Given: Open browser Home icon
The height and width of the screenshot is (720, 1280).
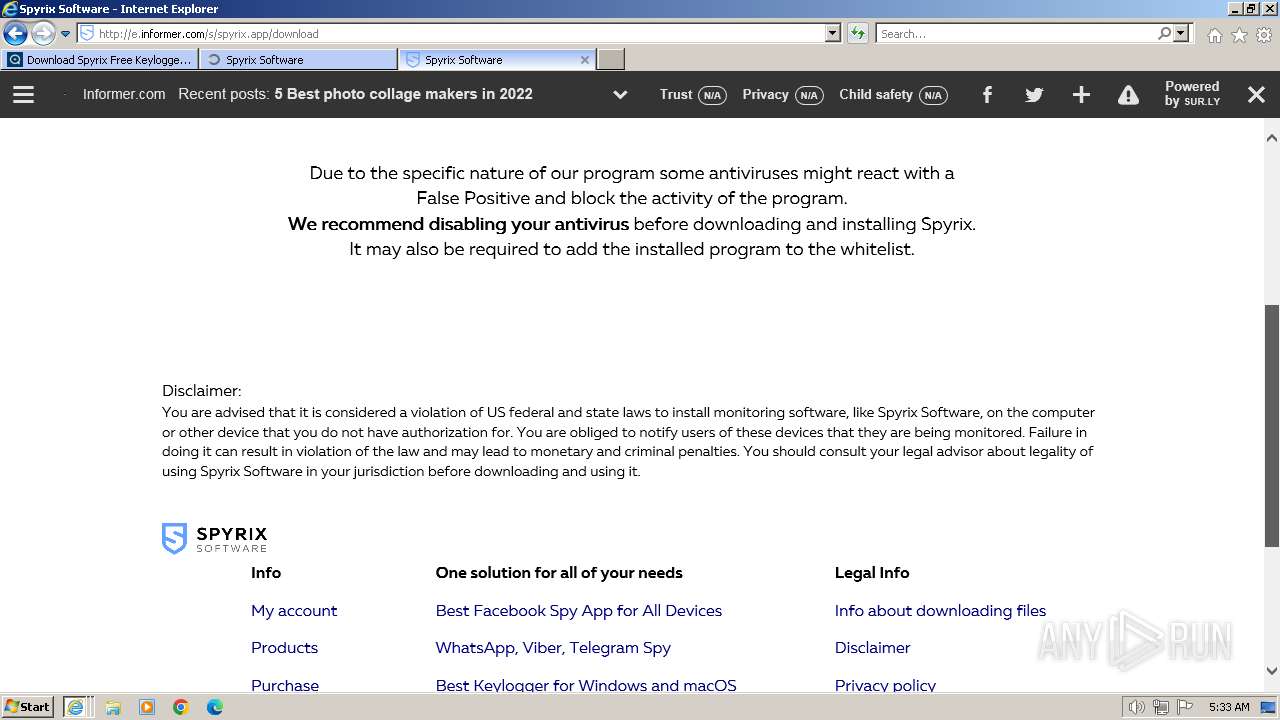Looking at the screenshot, I should [1214, 35].
